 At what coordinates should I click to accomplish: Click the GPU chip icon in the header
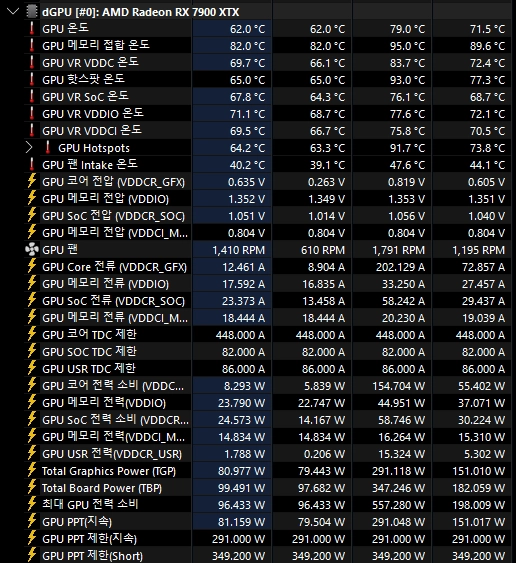[32, 11]
